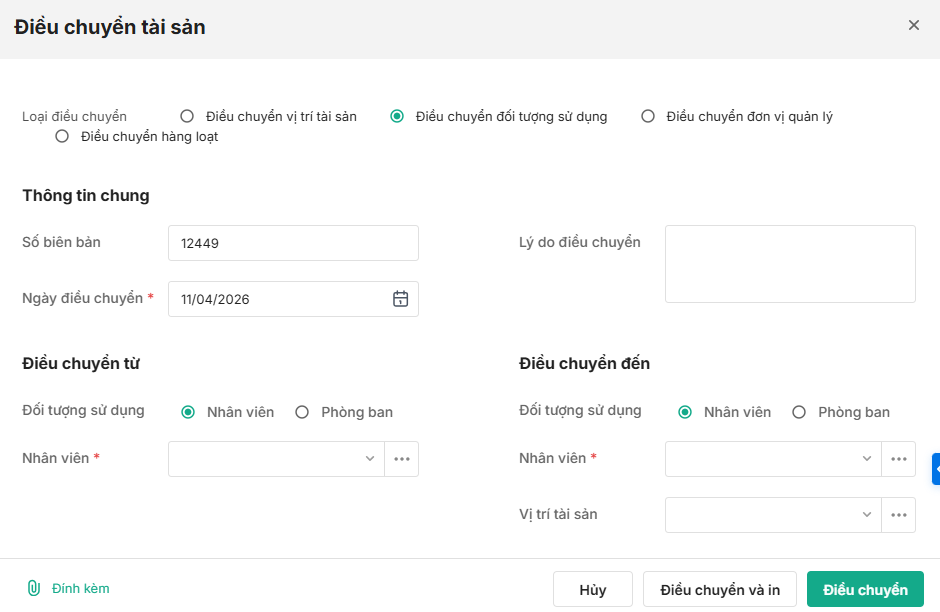Open source Nhân viên lookup ellipsis button
The image size is (940, 612).
[x=402, y=459]
